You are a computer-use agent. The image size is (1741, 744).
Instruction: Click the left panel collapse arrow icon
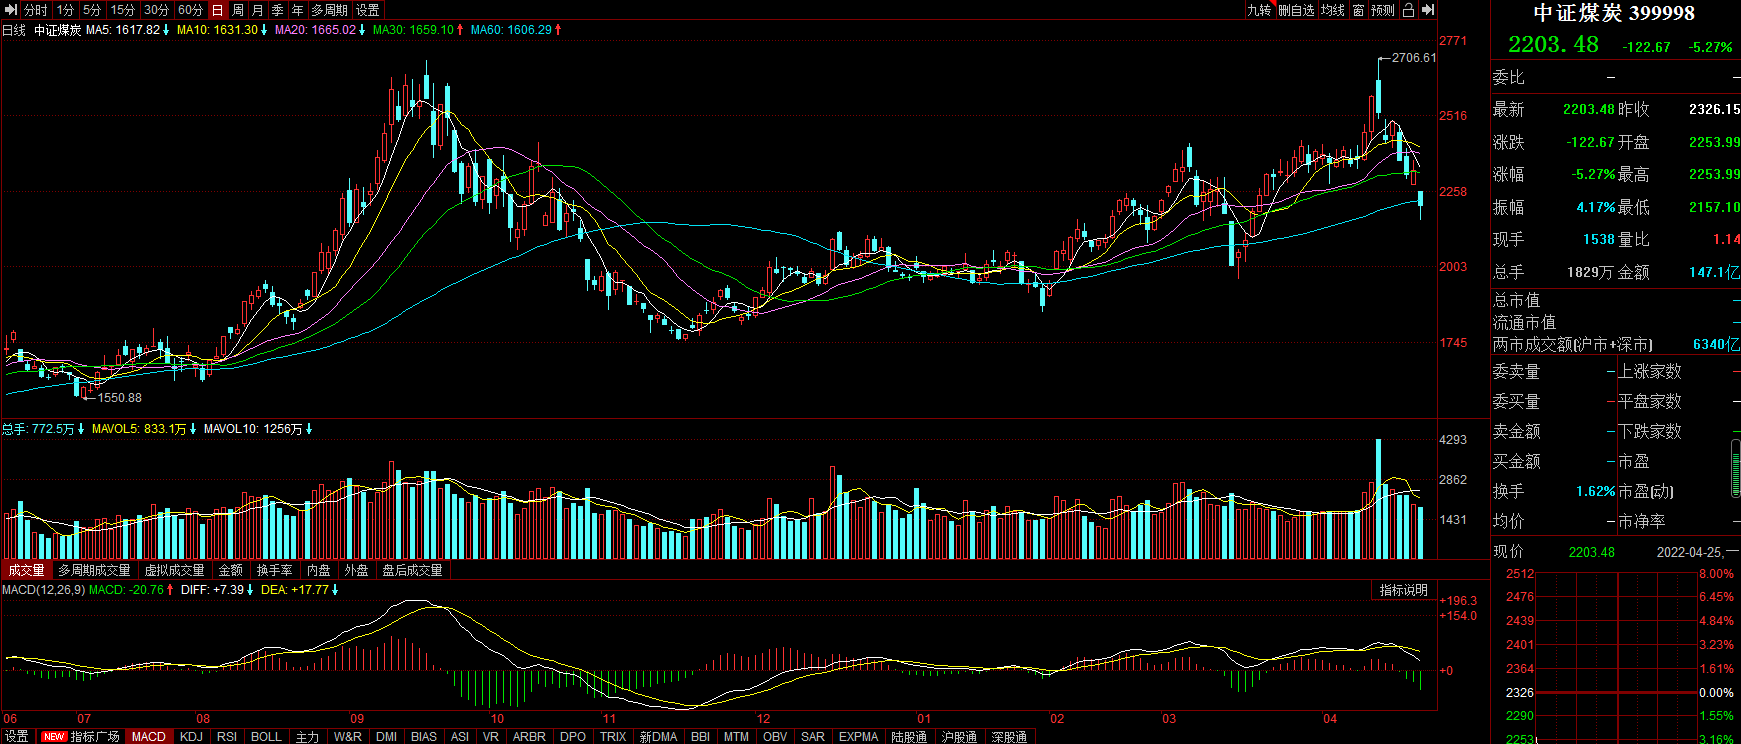[11, 10]
